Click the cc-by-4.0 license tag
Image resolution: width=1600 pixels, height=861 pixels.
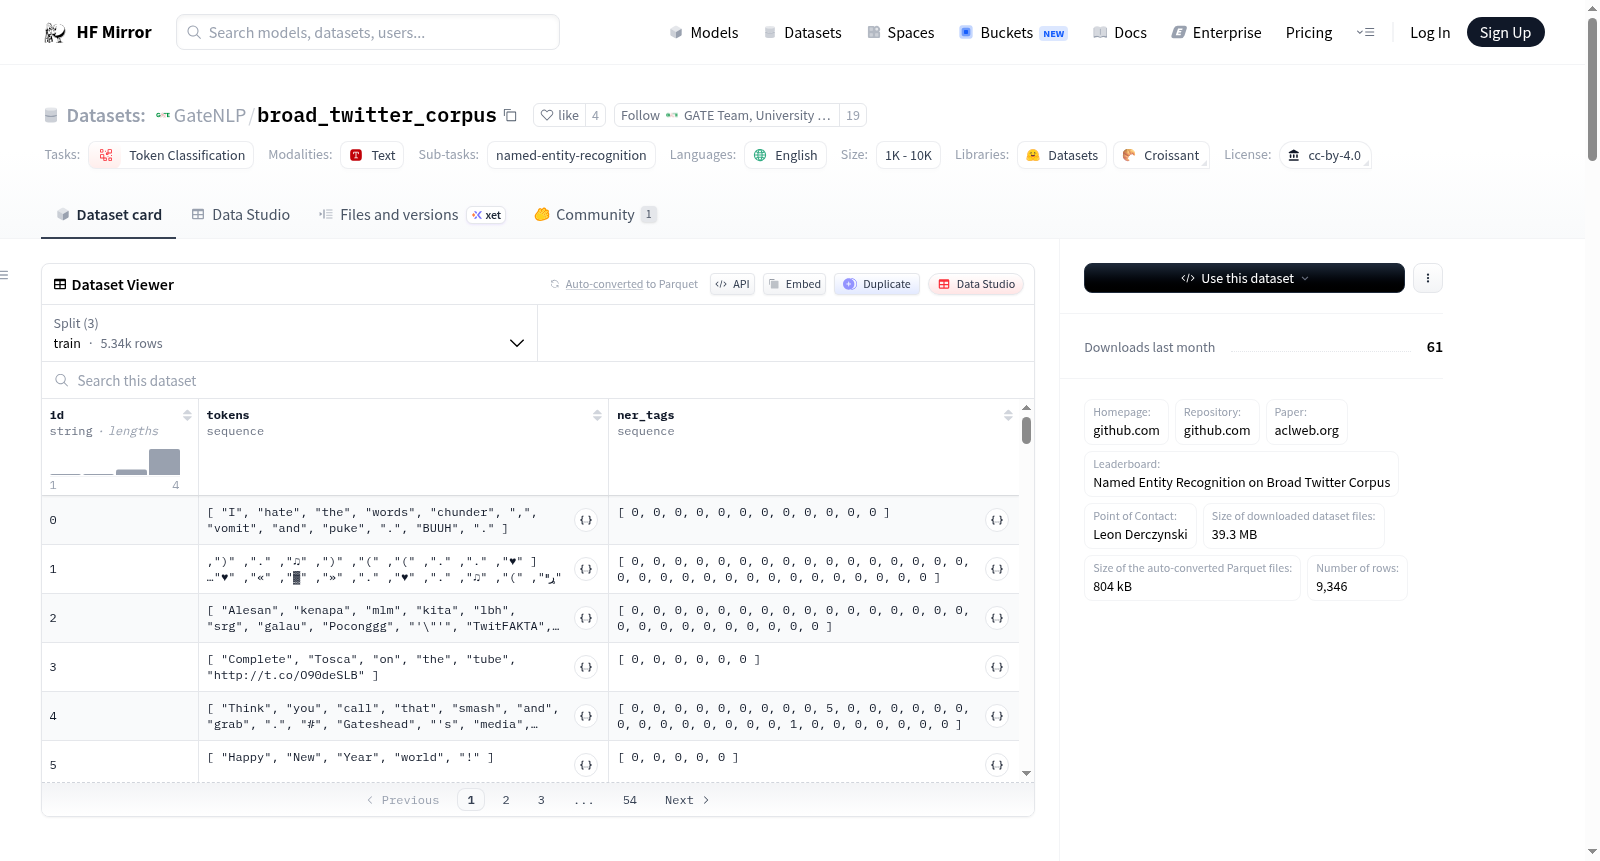[x=1325, y=155]
